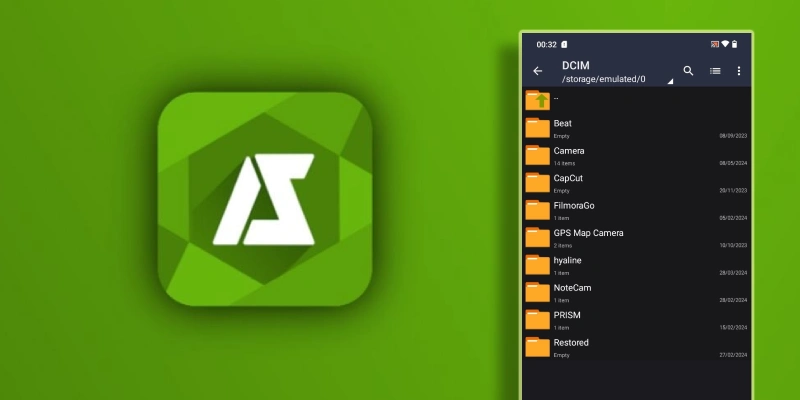Tap the Wi-Fi status icon
The width and height of the screenshot is (800, 400).
725,44
